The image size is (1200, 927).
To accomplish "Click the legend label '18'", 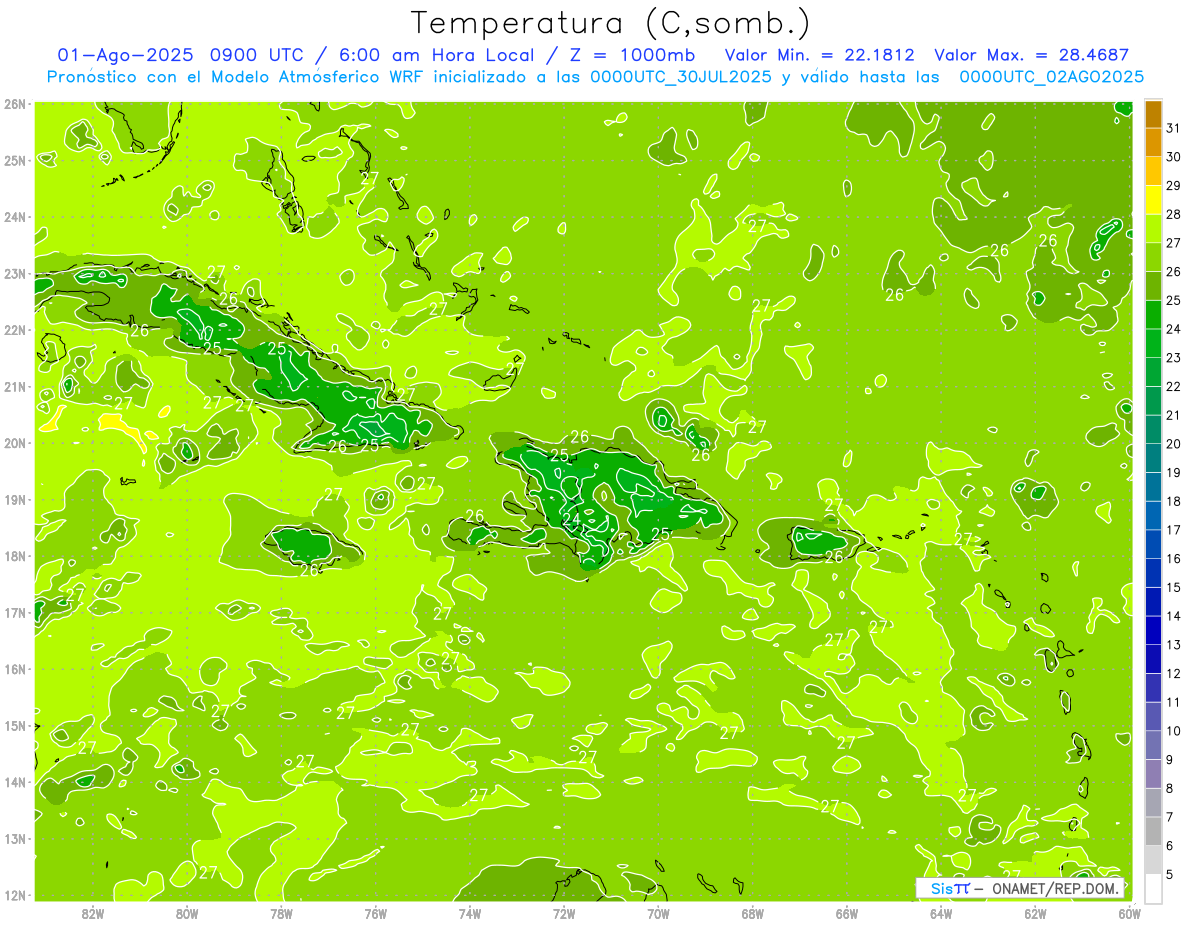I will 1173,501.
